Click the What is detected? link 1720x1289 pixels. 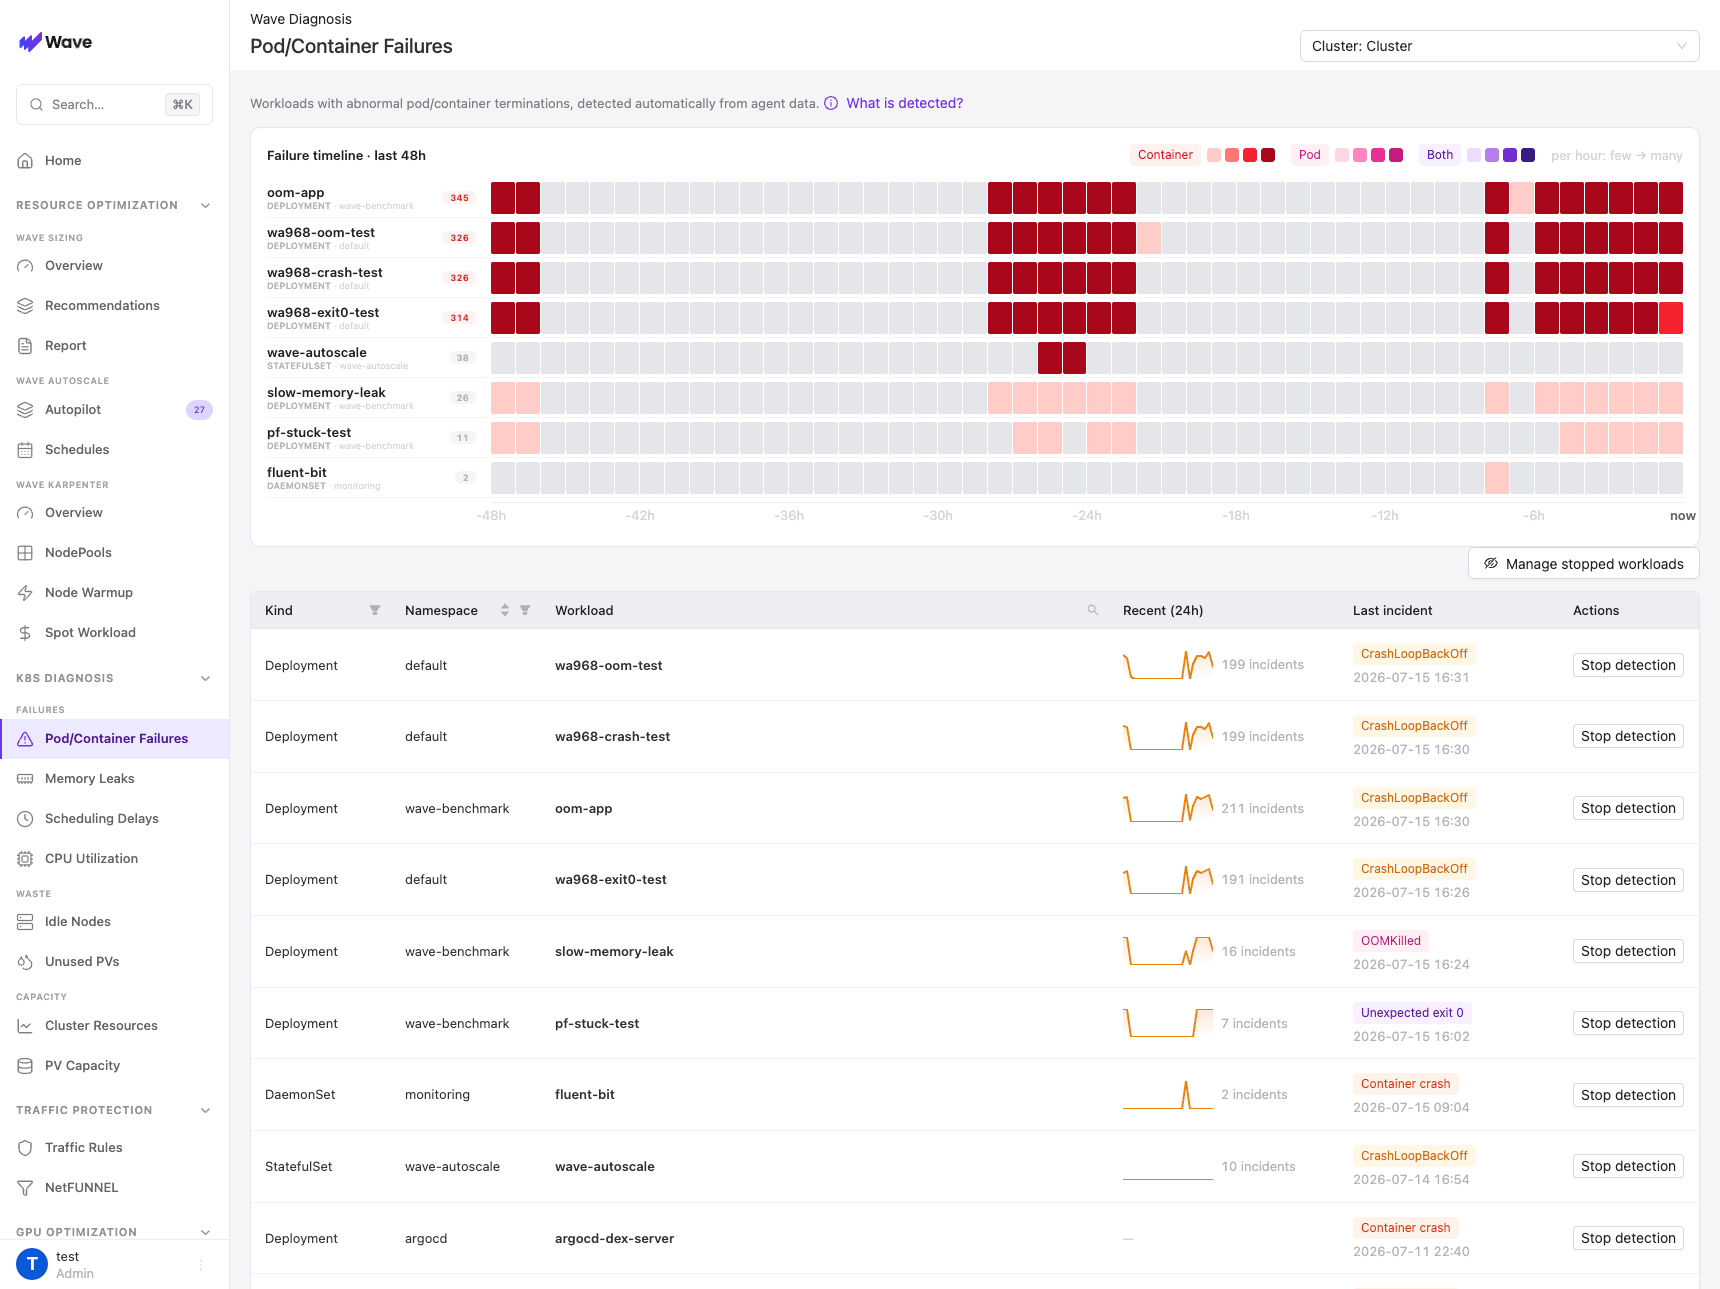904,103
